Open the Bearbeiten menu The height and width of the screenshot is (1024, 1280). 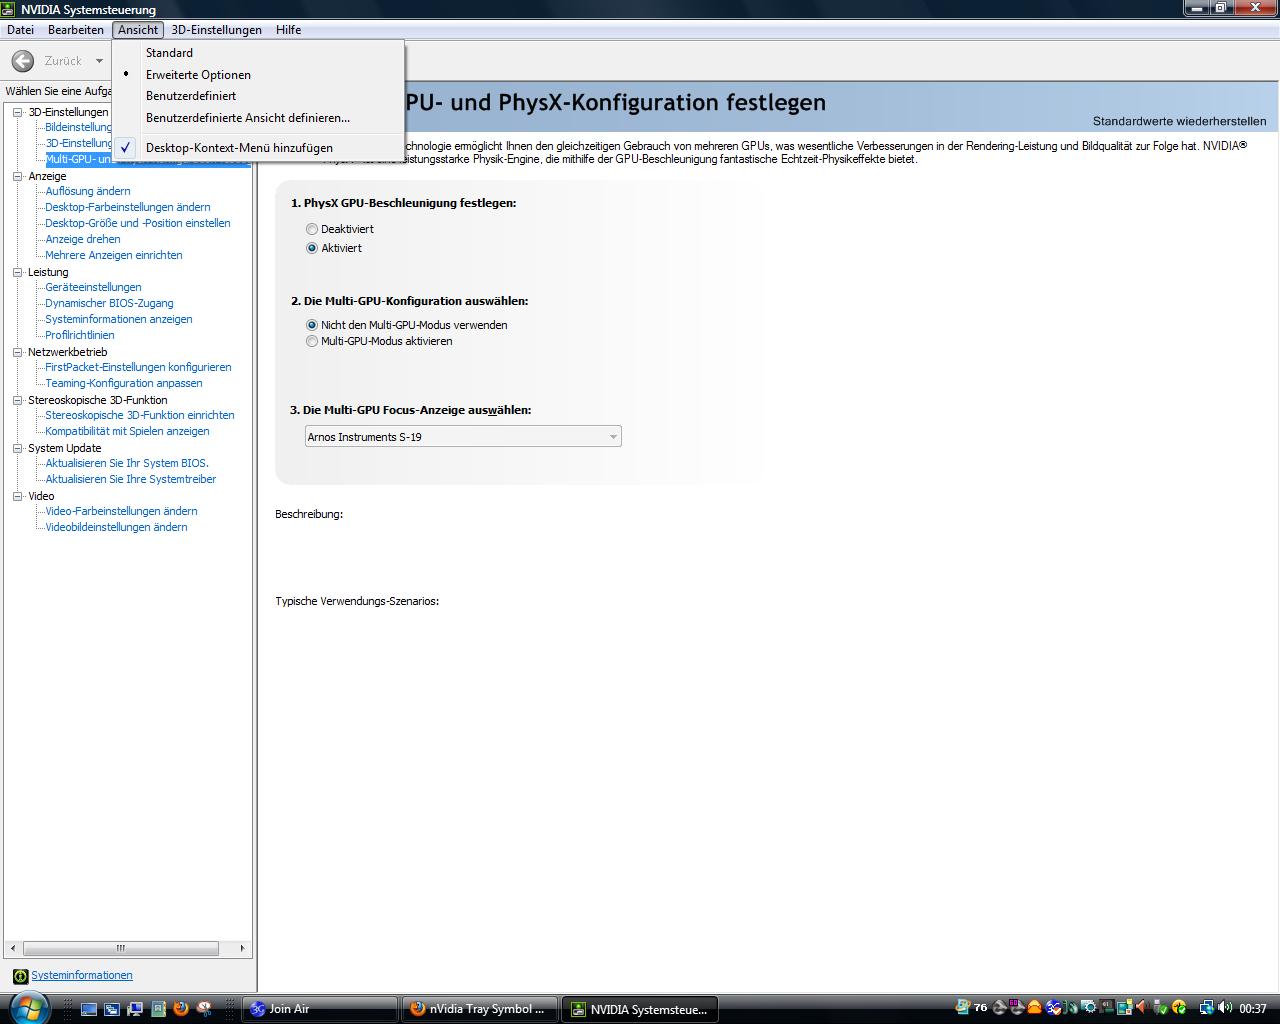coord(76,30)
